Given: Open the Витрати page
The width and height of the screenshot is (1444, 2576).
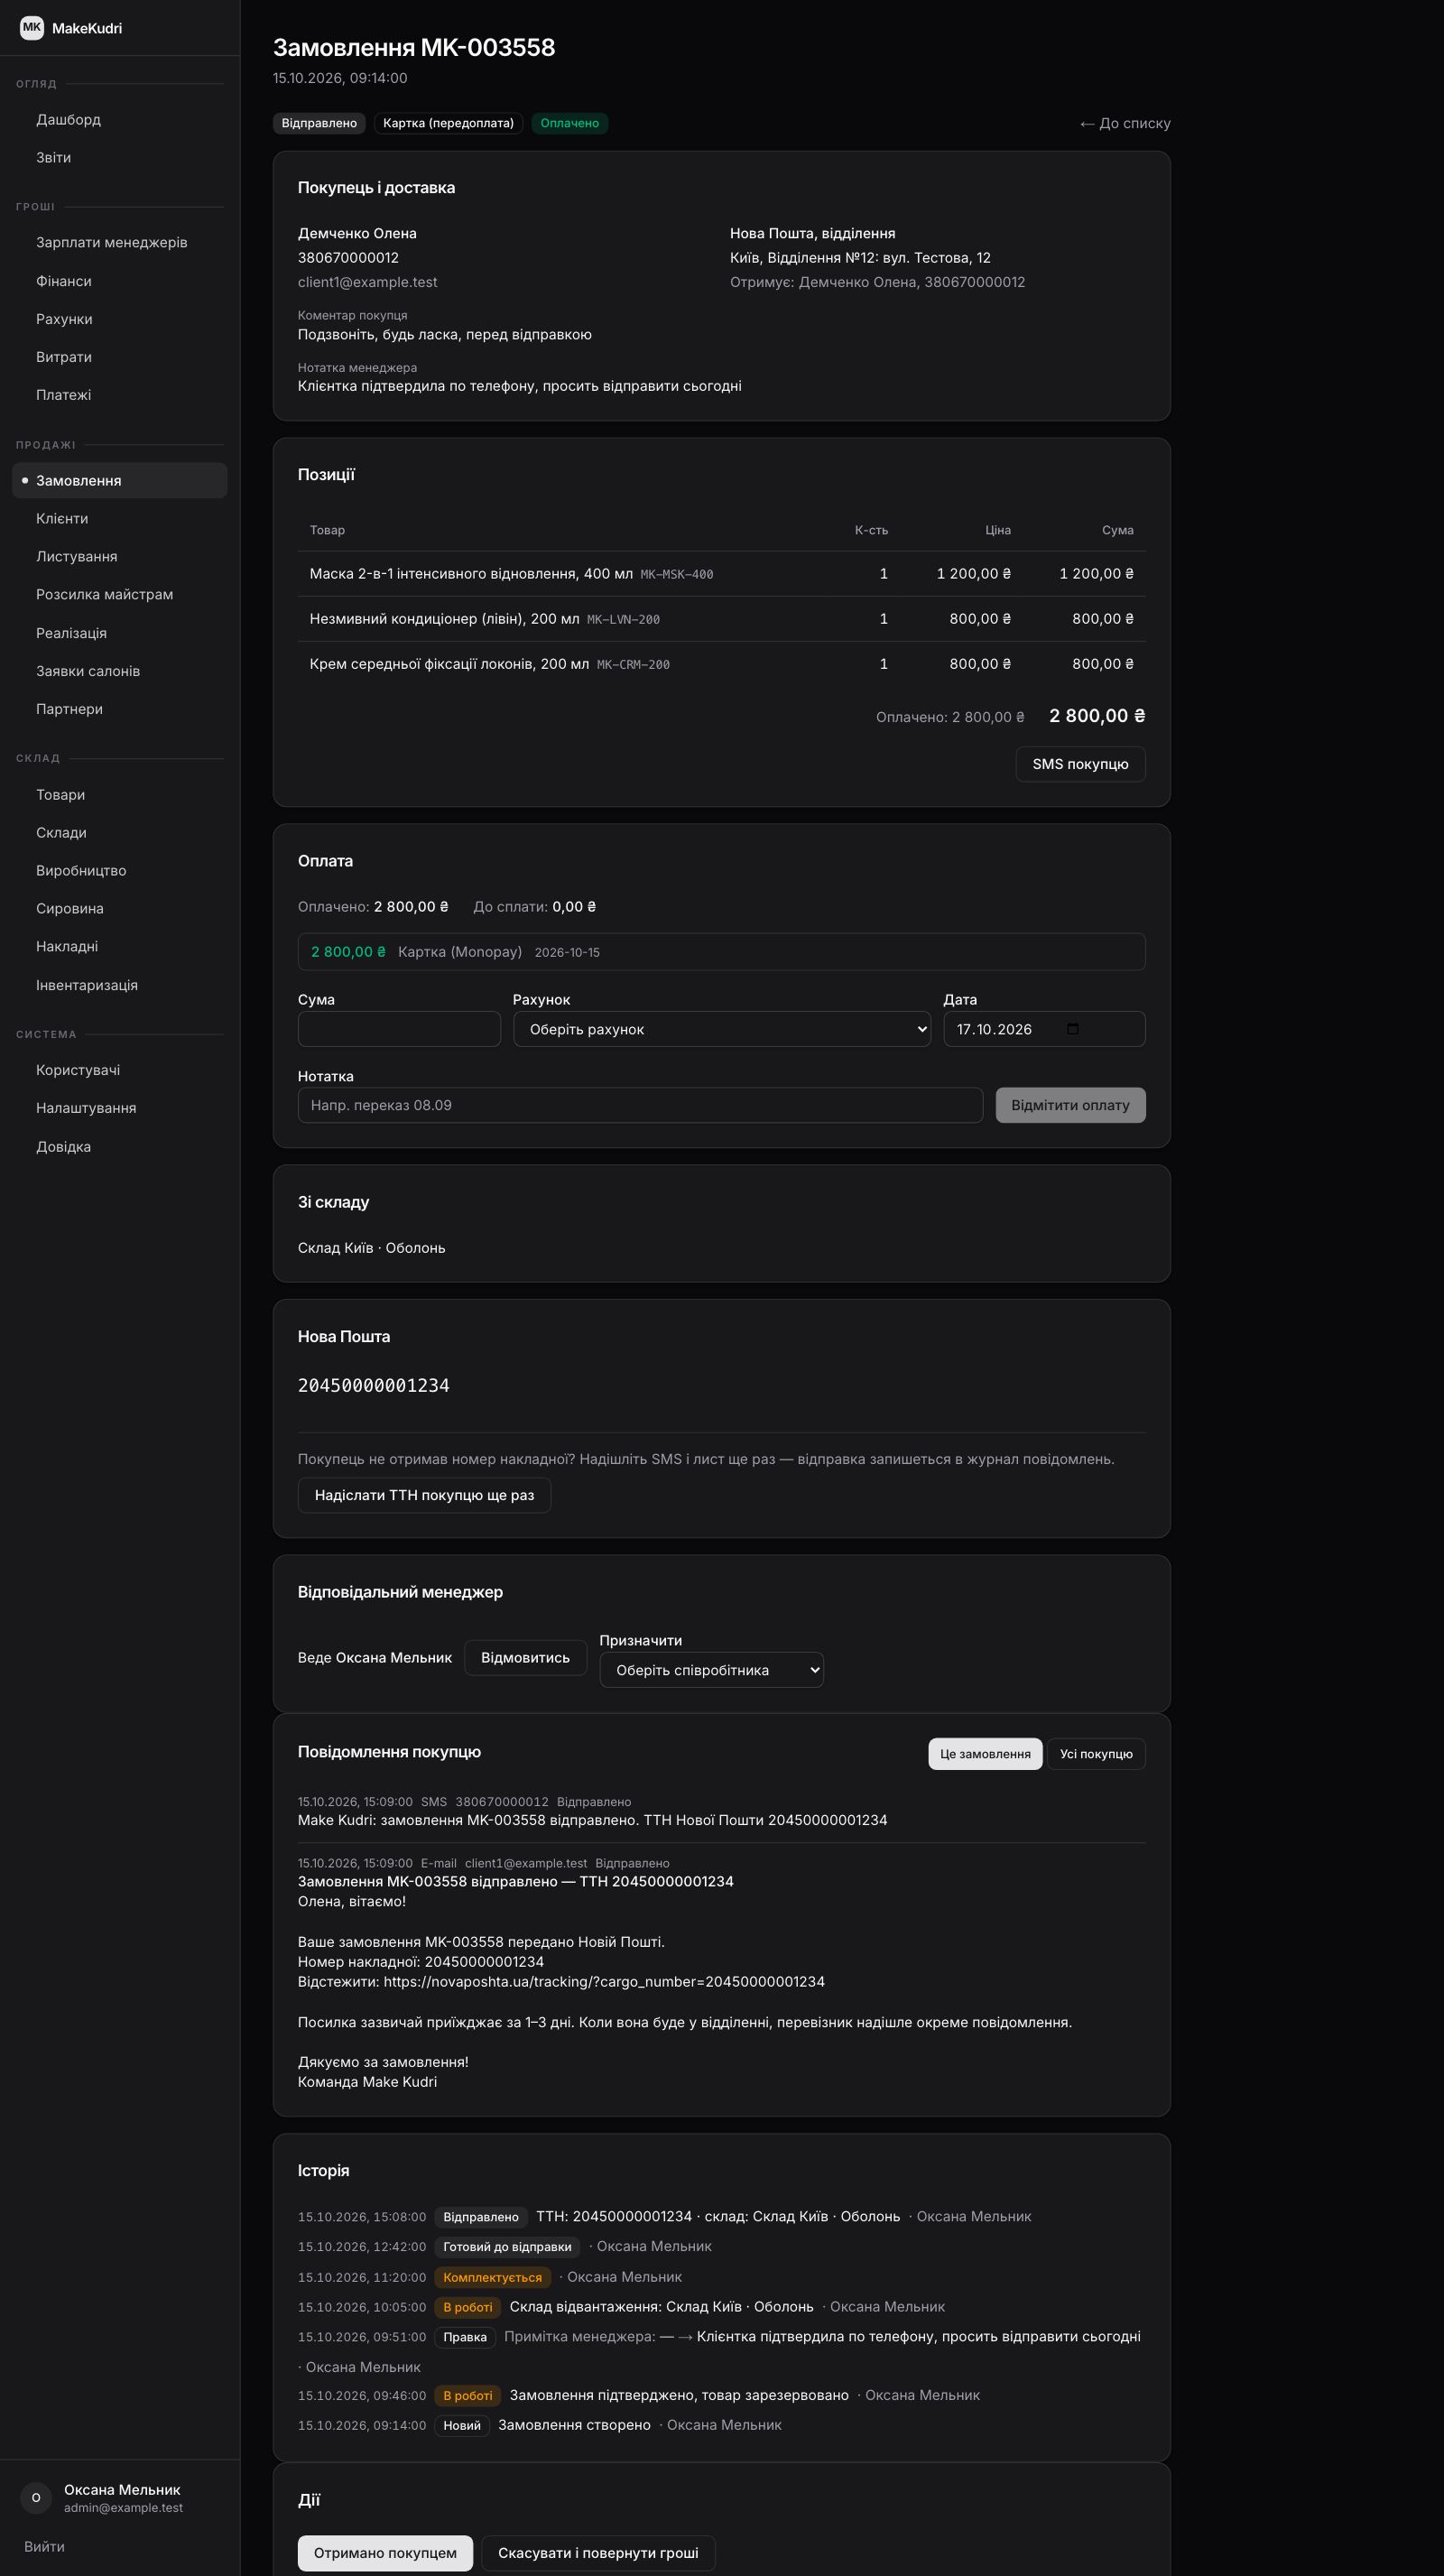Looking at the screenshot, I should [x=120, y=357].
